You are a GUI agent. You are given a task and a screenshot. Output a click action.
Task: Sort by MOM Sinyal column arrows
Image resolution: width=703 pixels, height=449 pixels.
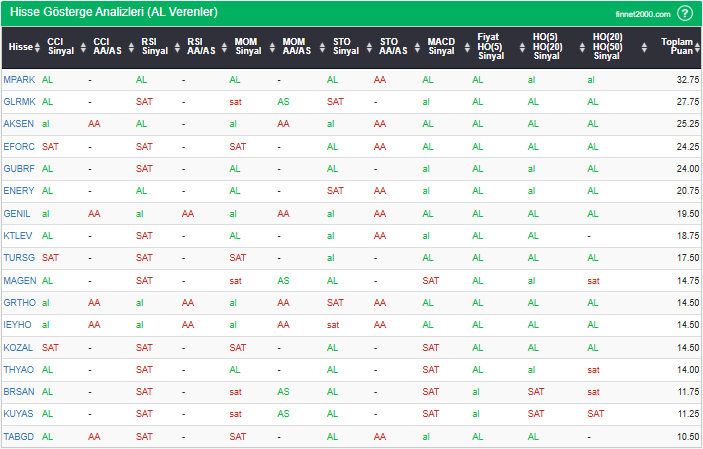[x=268, y=47]
